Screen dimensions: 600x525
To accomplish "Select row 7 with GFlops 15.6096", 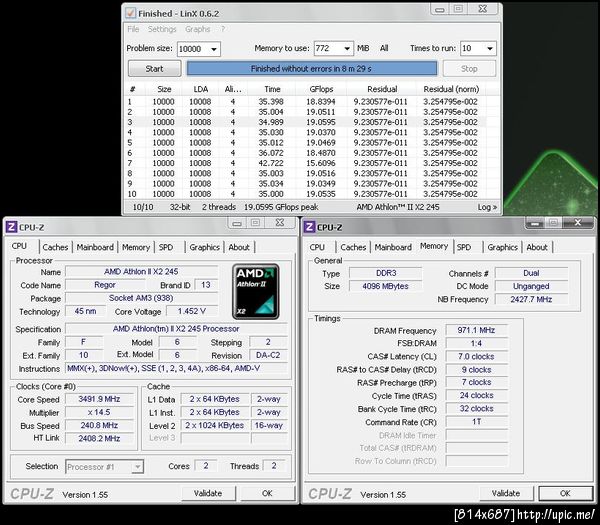I will pyautogui.click(x=306, y=163).
